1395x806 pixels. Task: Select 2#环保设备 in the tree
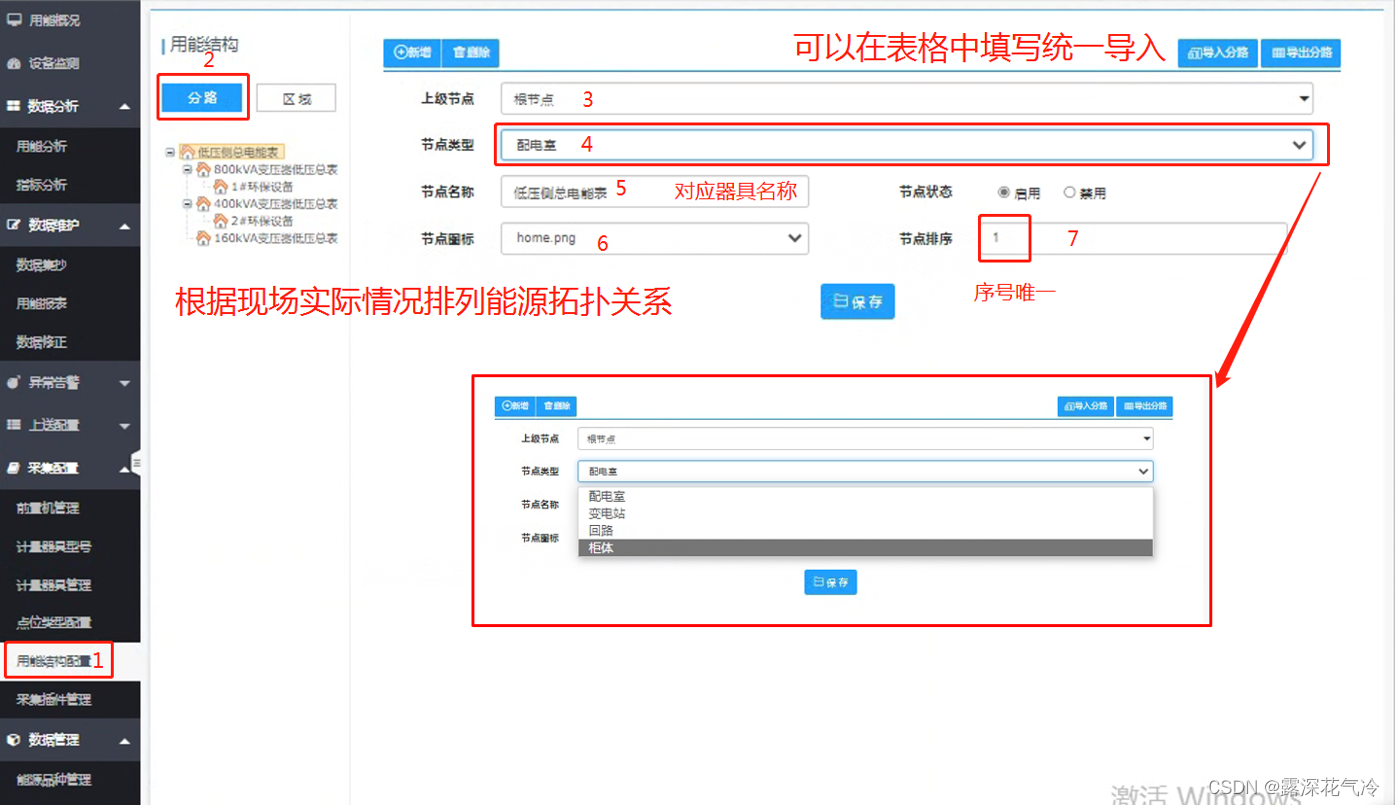[262, 220]
